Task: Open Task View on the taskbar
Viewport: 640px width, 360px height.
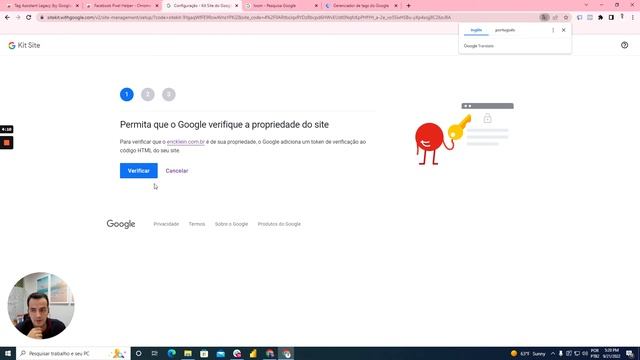Action: pyautogui.click(x=155, y=353)
